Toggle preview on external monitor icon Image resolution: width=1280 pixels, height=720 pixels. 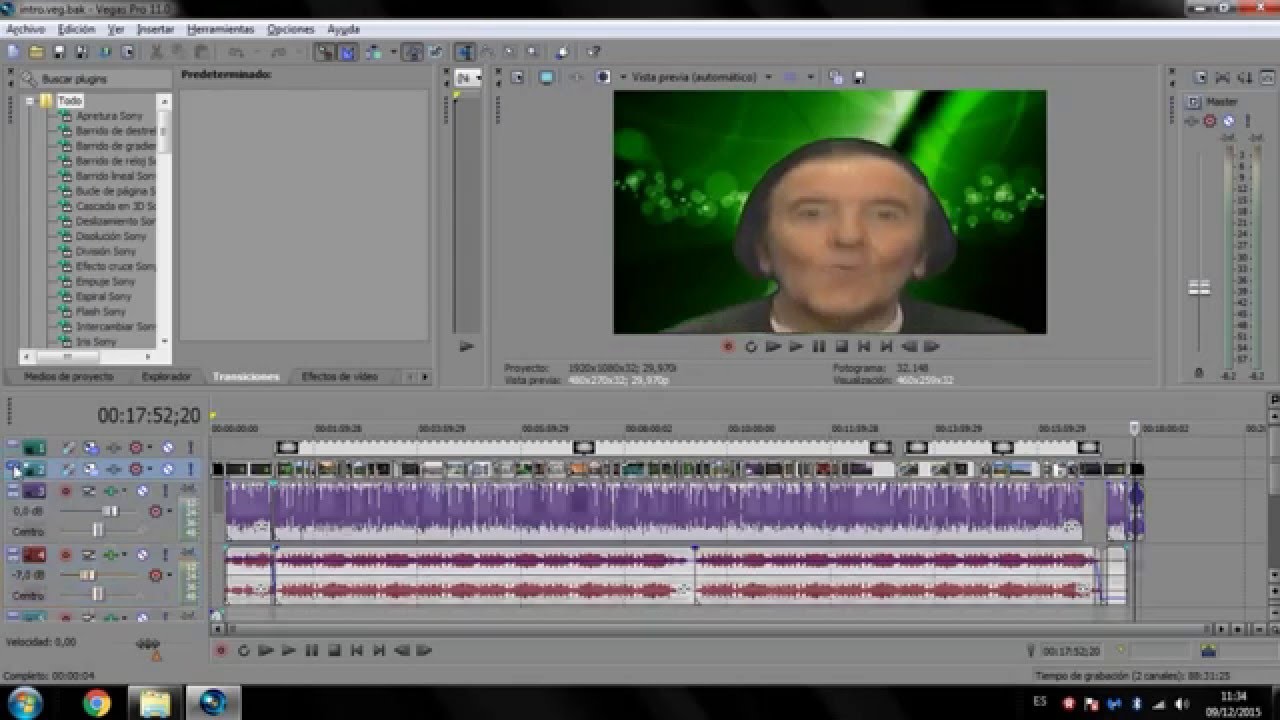pyautogui.click(x=547, y=77)
